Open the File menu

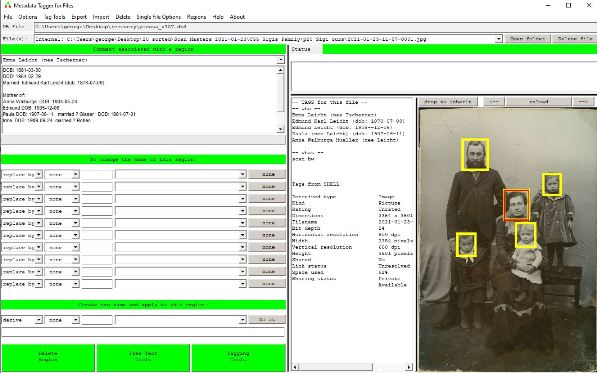tap(8, 17)
